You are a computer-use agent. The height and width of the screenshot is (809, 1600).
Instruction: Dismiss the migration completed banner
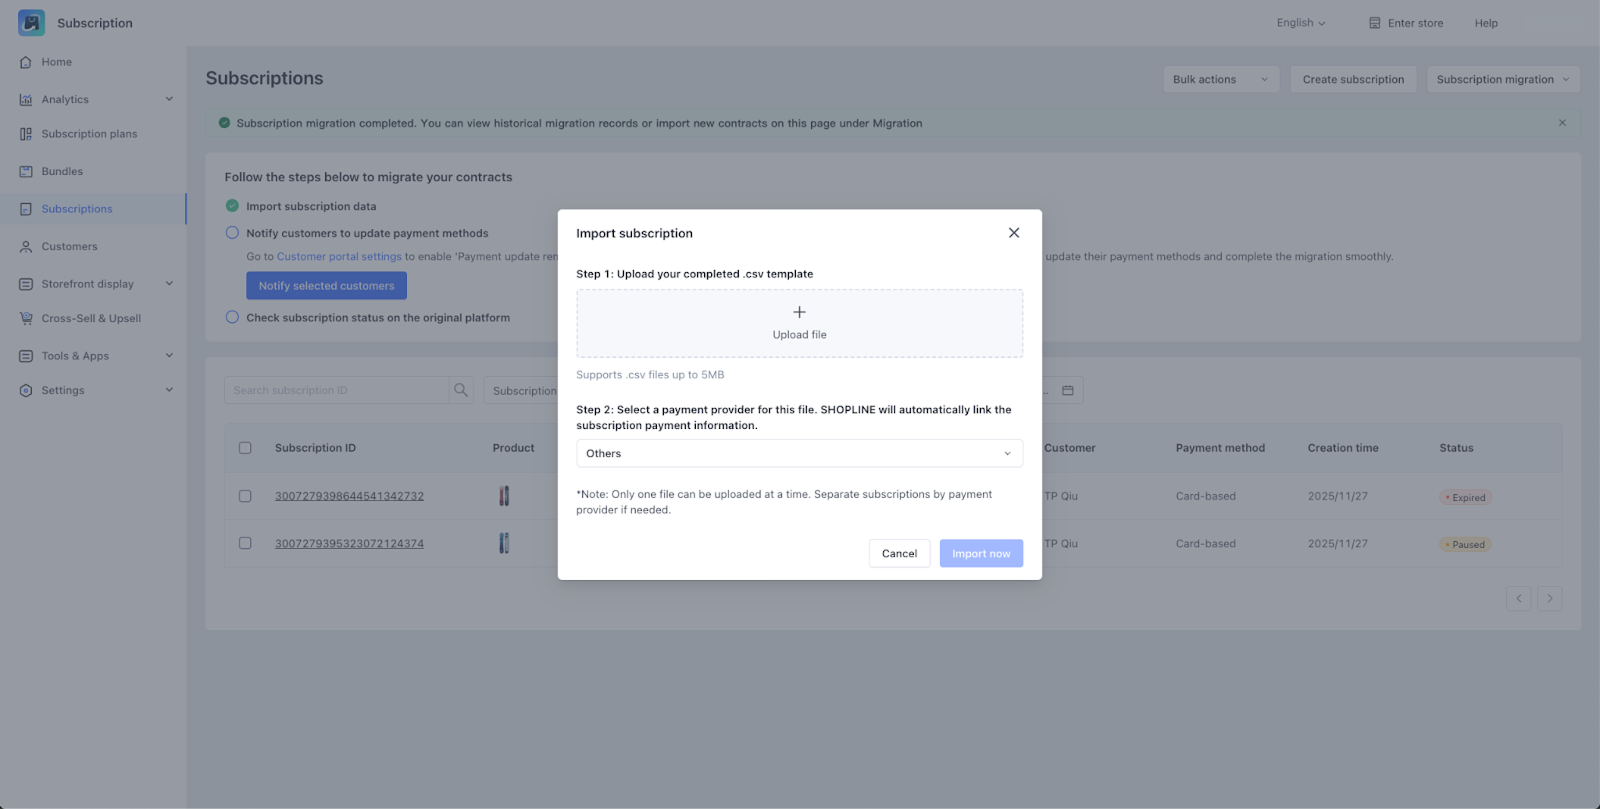click(x=1562, y=123)
